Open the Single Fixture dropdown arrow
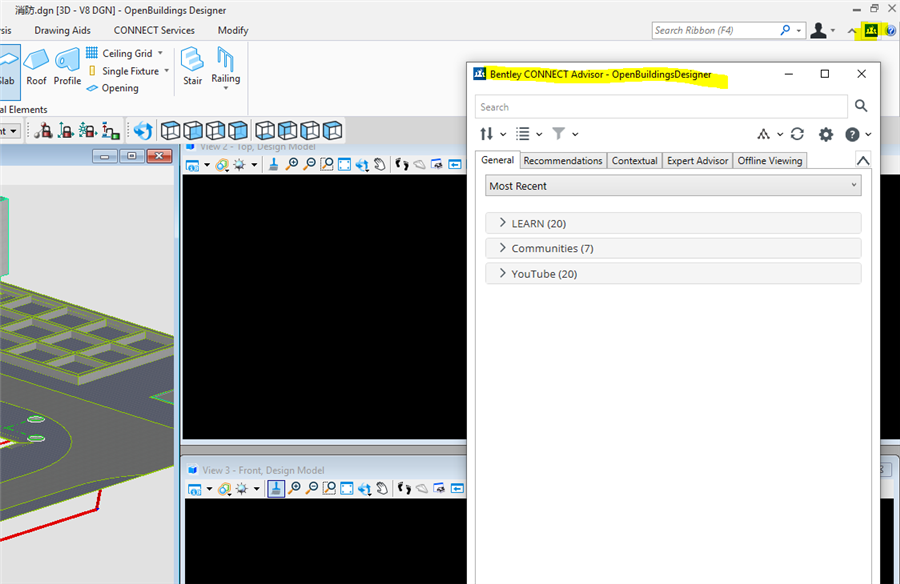The image size is (900, 584). tap(166, 71)
